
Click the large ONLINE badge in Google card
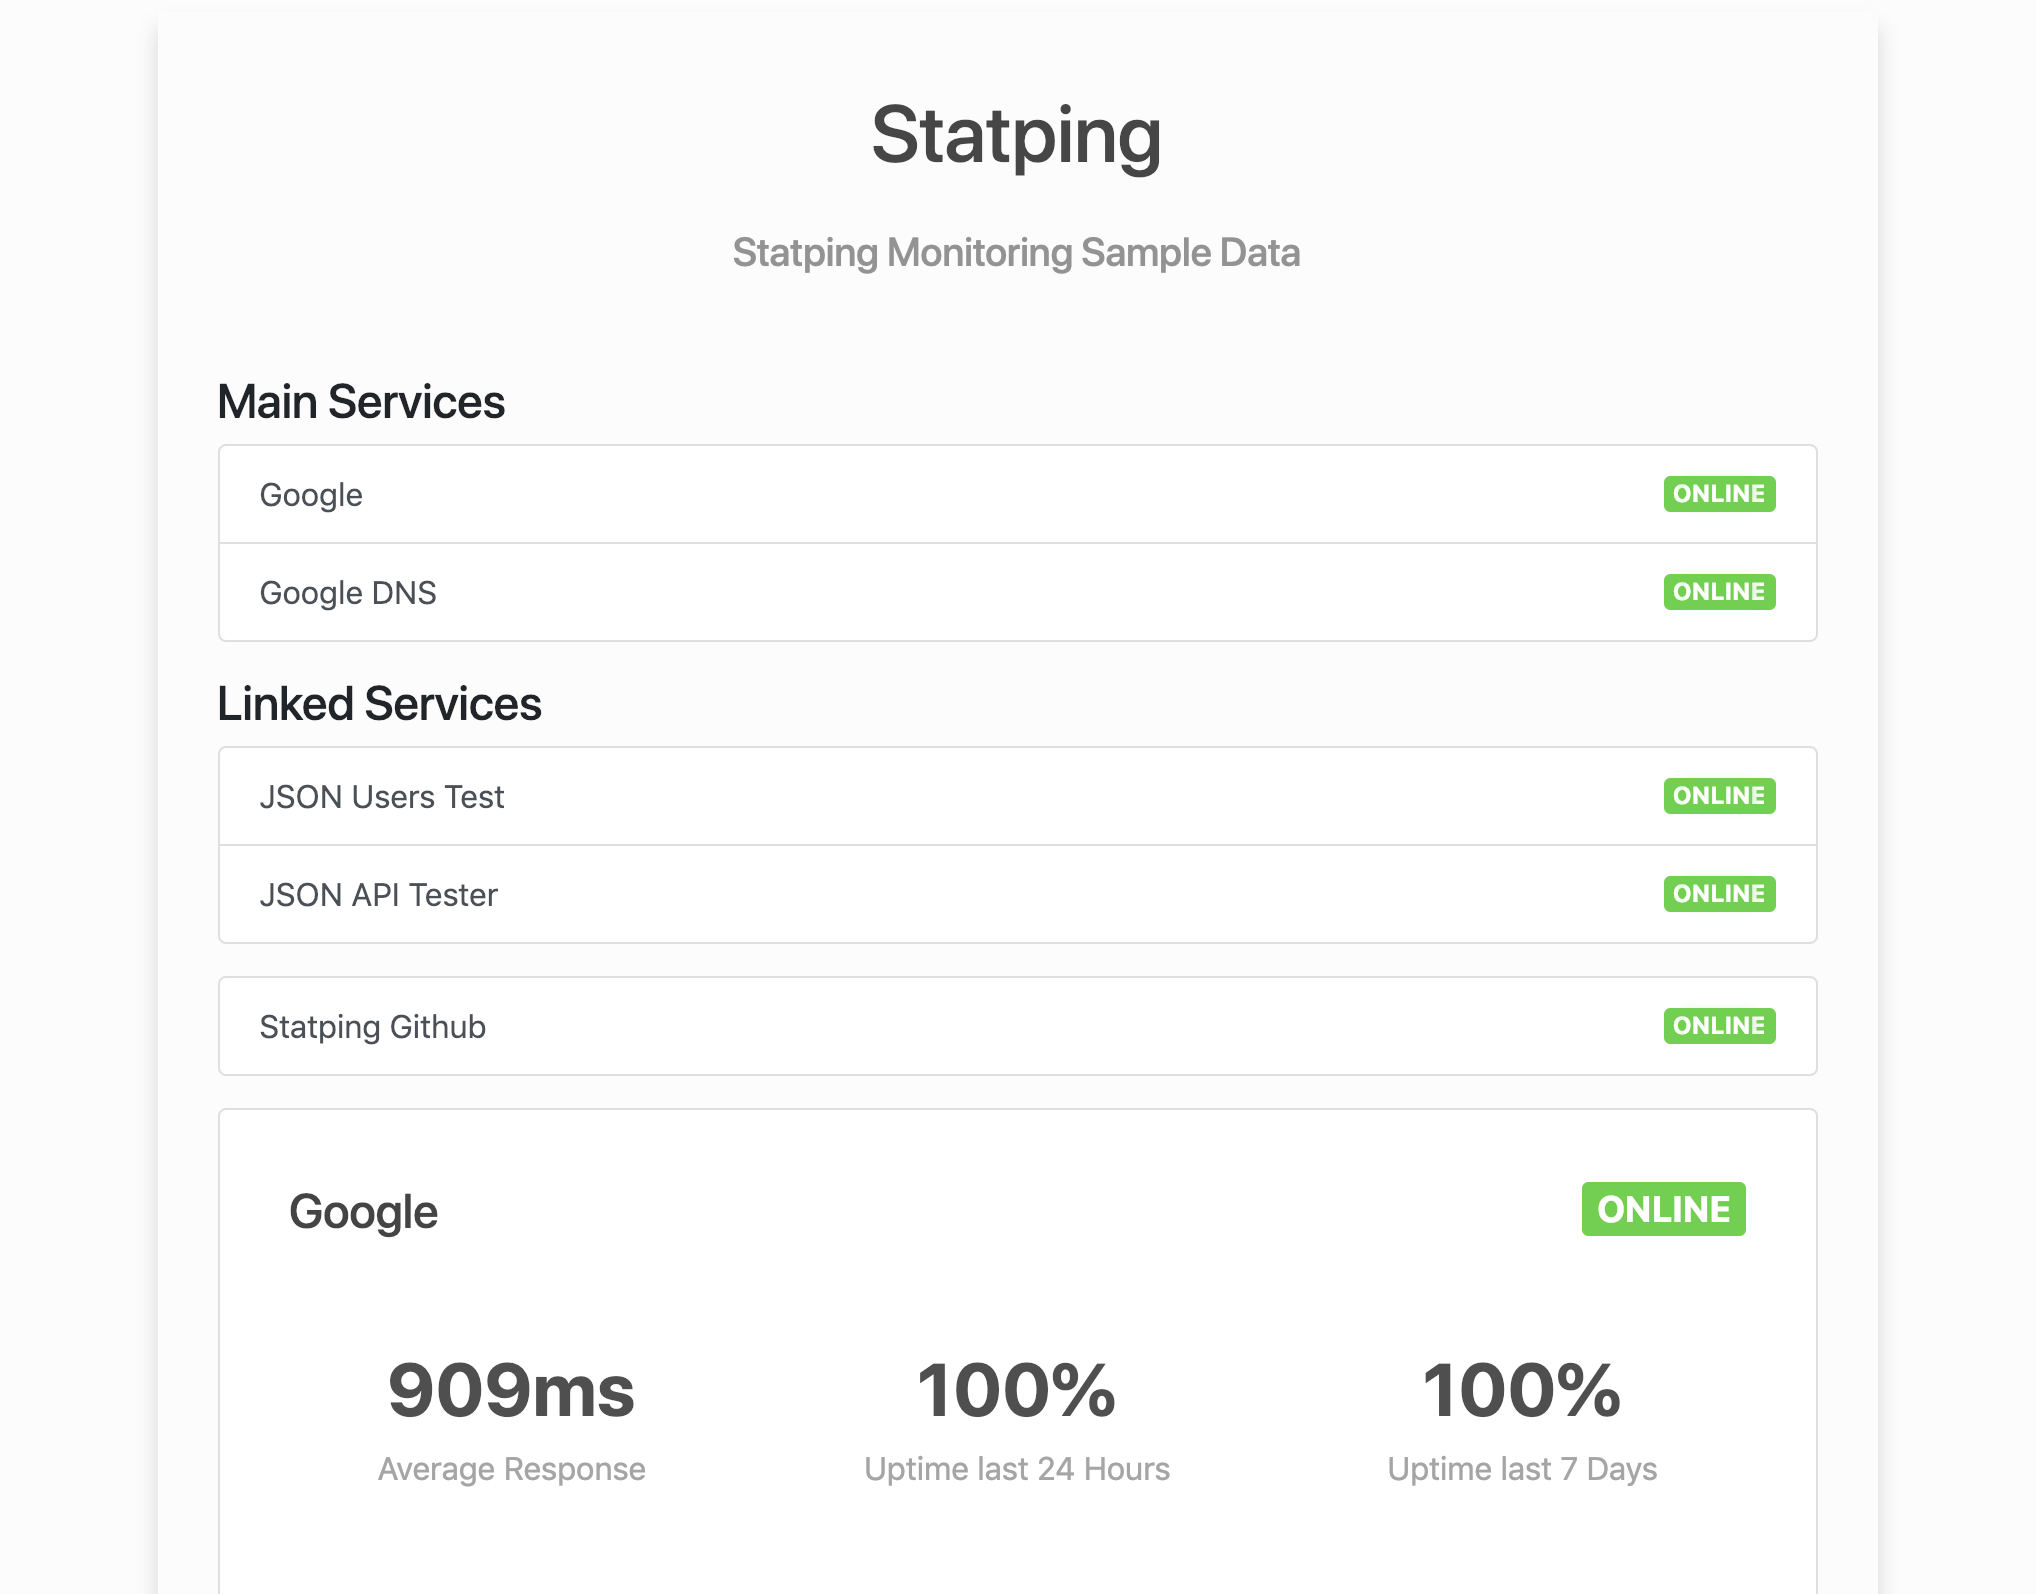pyautogui.click(x=1663, y=1210)
